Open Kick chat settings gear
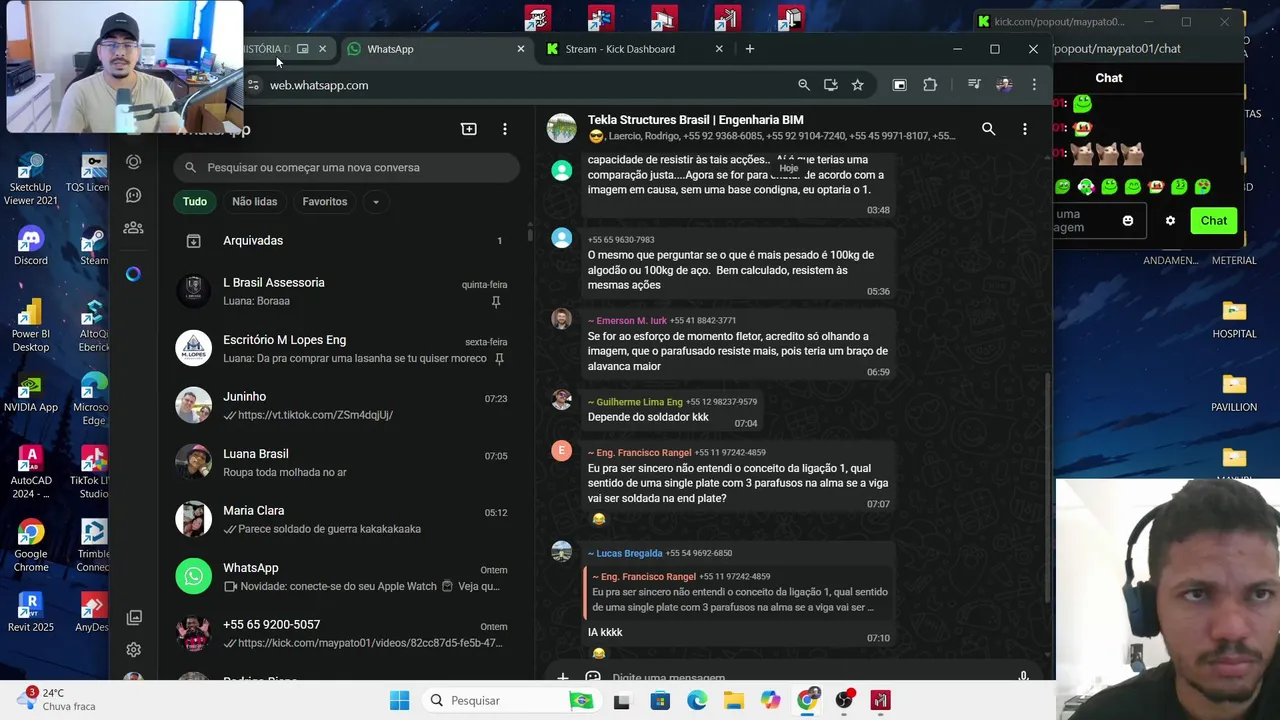1280x720 pixels. (1170, 221)
